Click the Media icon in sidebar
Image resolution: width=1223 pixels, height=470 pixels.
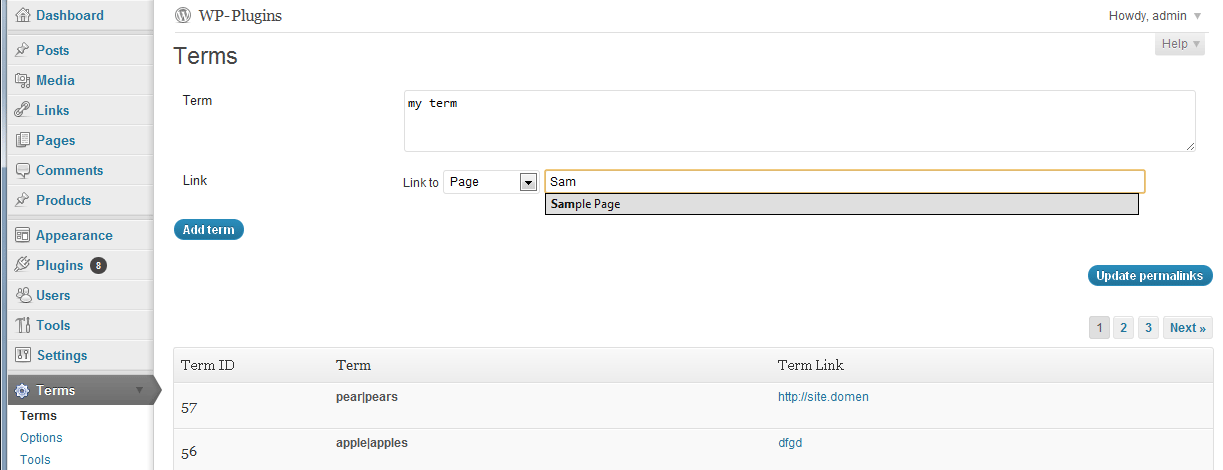point(22,80)
